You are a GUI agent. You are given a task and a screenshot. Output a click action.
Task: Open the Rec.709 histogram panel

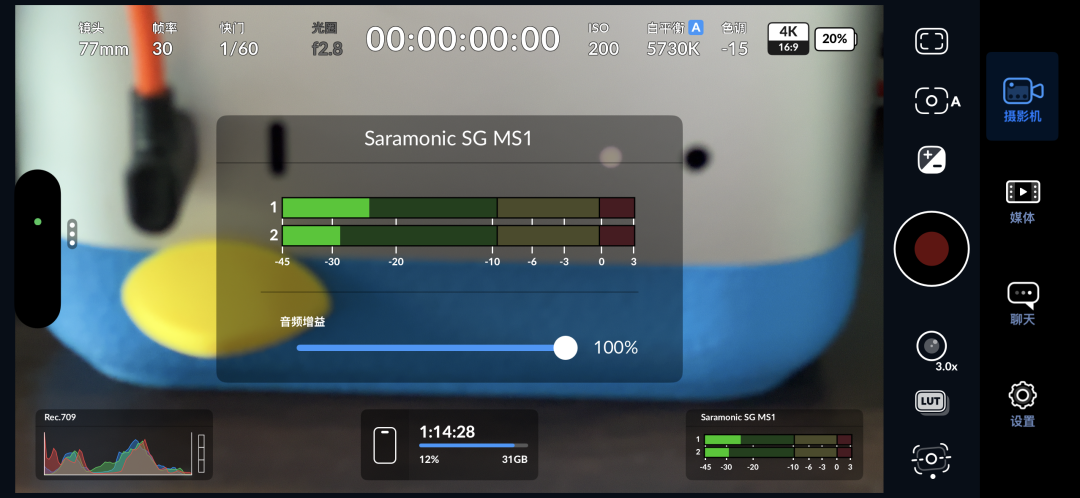click(x=124, y=444)
